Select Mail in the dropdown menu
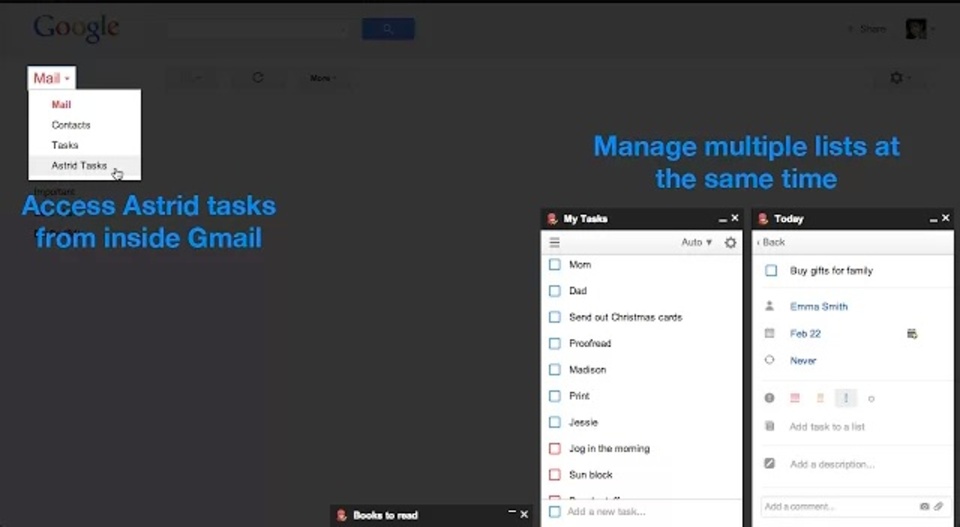Viewport: 960px width, 527px height. pos(61,105)
